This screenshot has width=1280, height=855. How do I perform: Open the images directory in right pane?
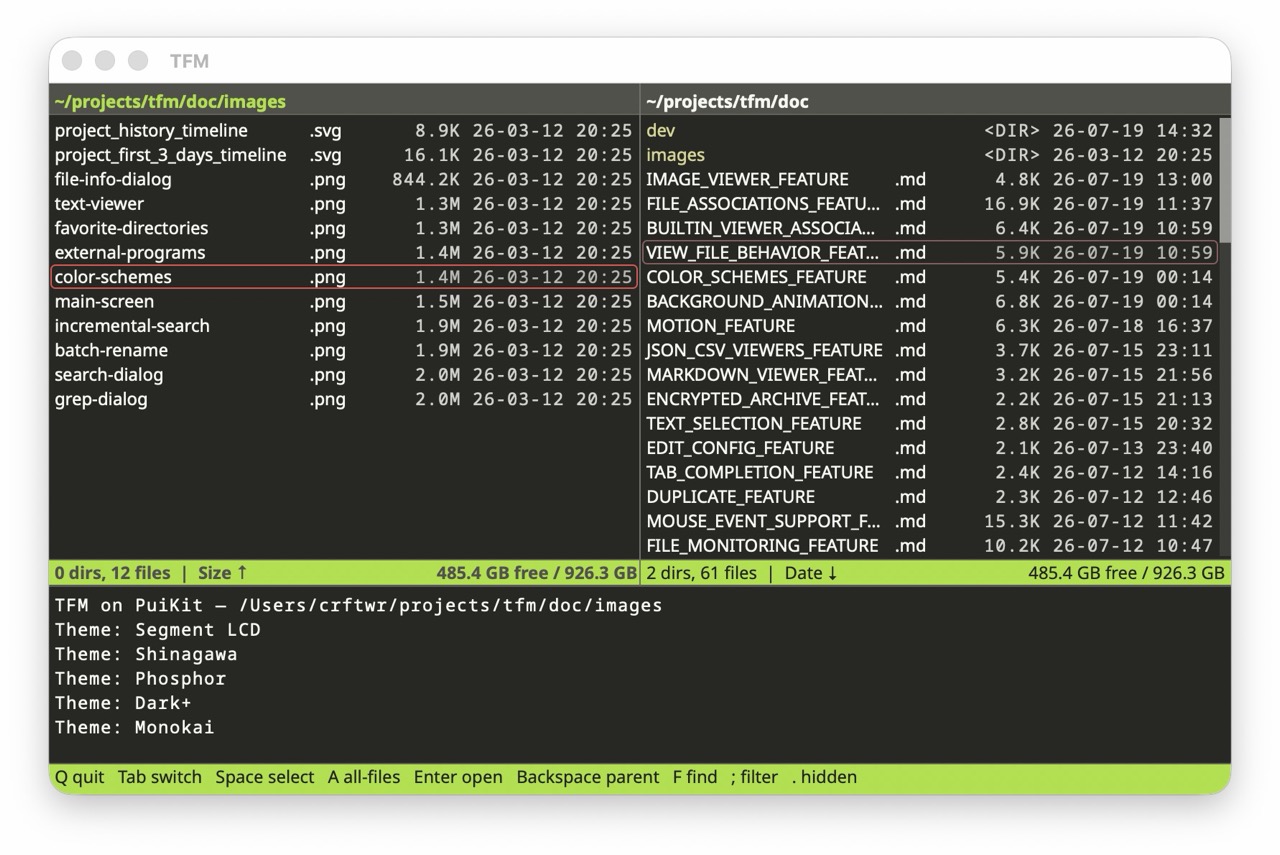click(x=930, y=155)
